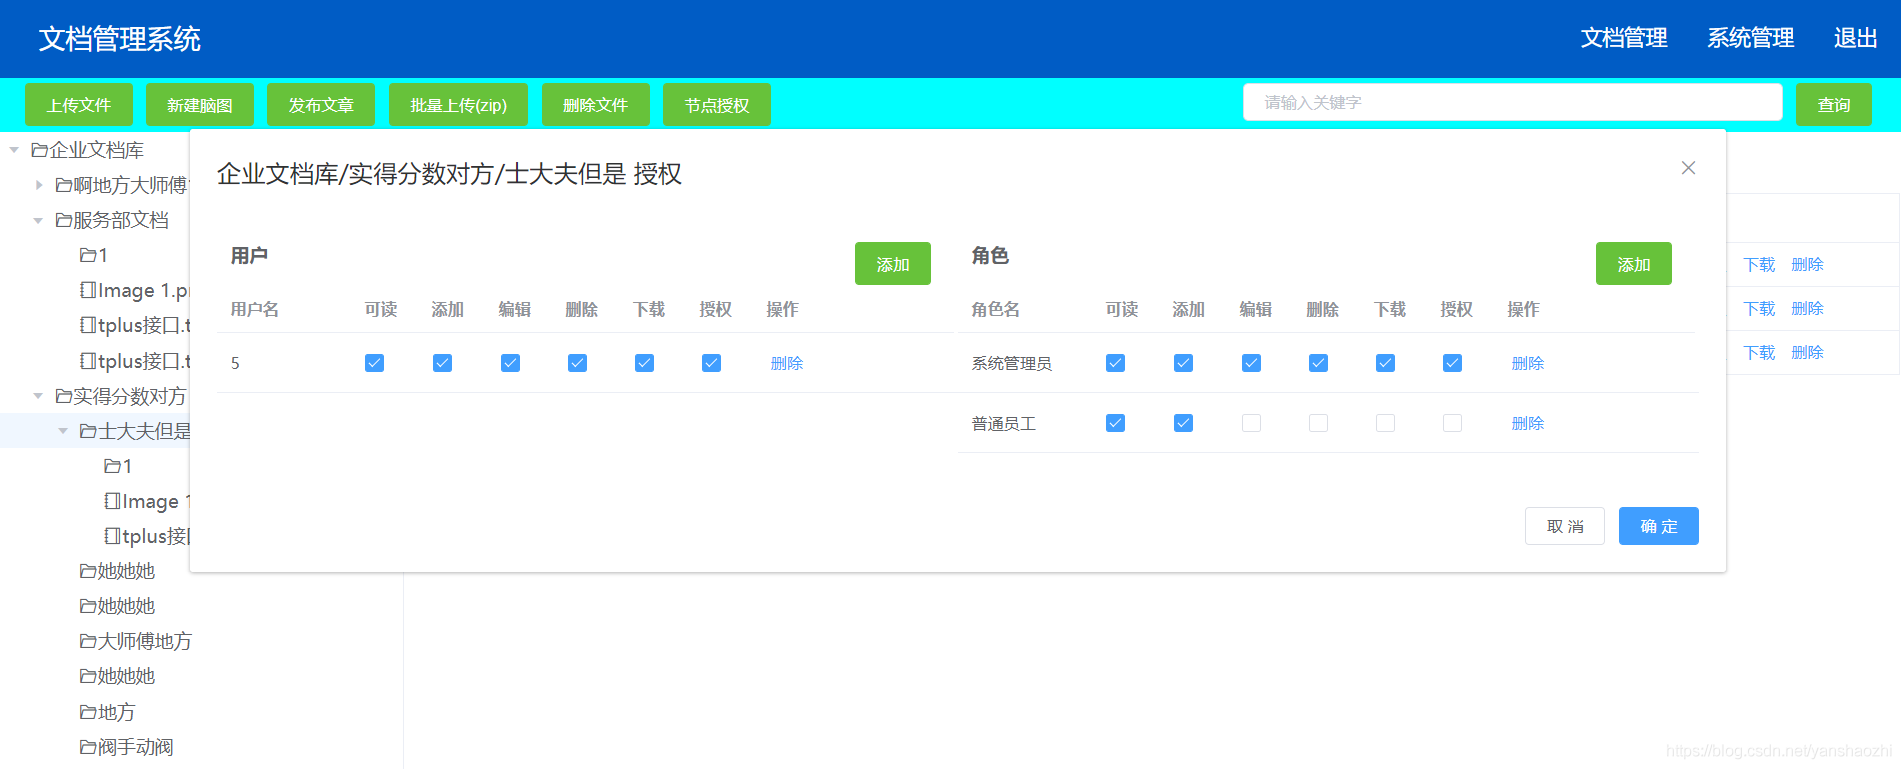Uncheck 添加 permission for user 5
The image size is (1901, 769).
pyautogui.click(x=442, y=363)
